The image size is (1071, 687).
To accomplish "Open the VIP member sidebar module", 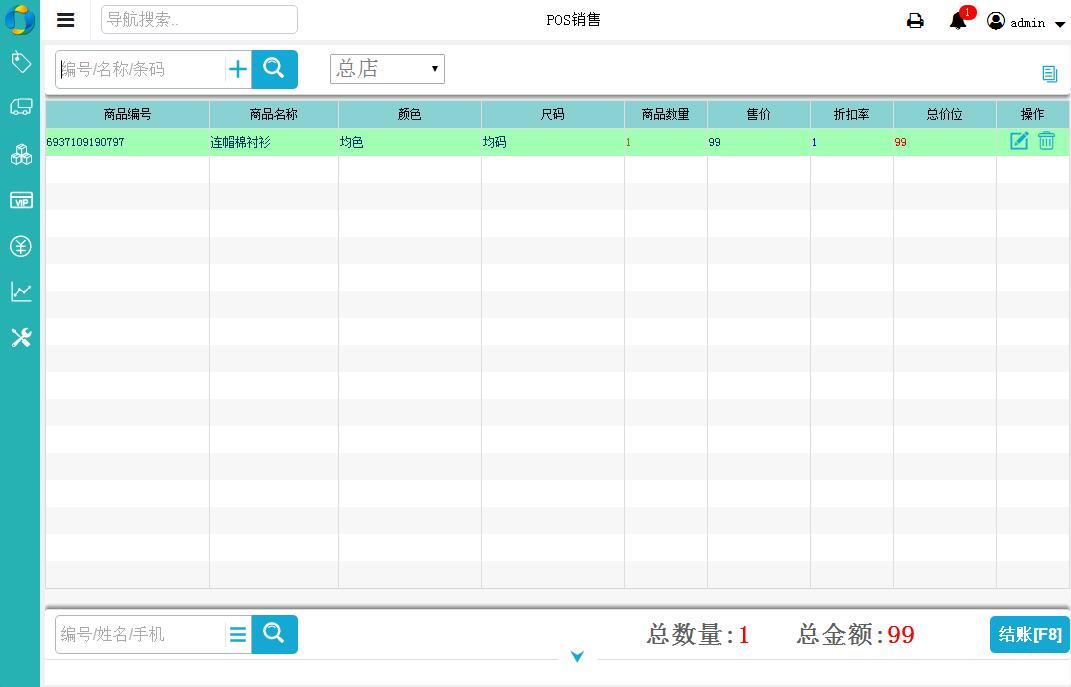I will [x=21, y=200].
